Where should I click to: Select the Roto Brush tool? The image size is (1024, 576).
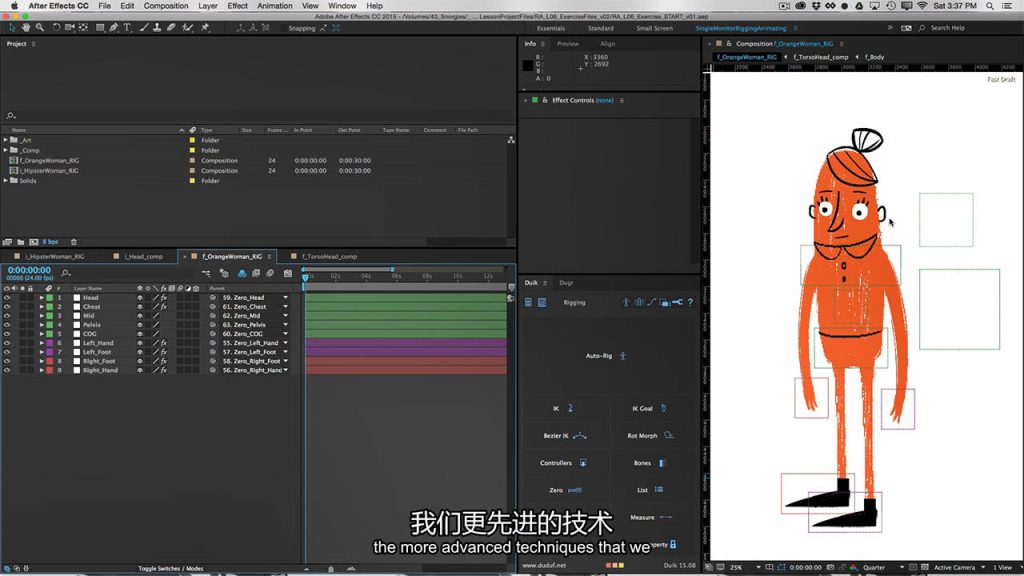click(x=188, y=28)
